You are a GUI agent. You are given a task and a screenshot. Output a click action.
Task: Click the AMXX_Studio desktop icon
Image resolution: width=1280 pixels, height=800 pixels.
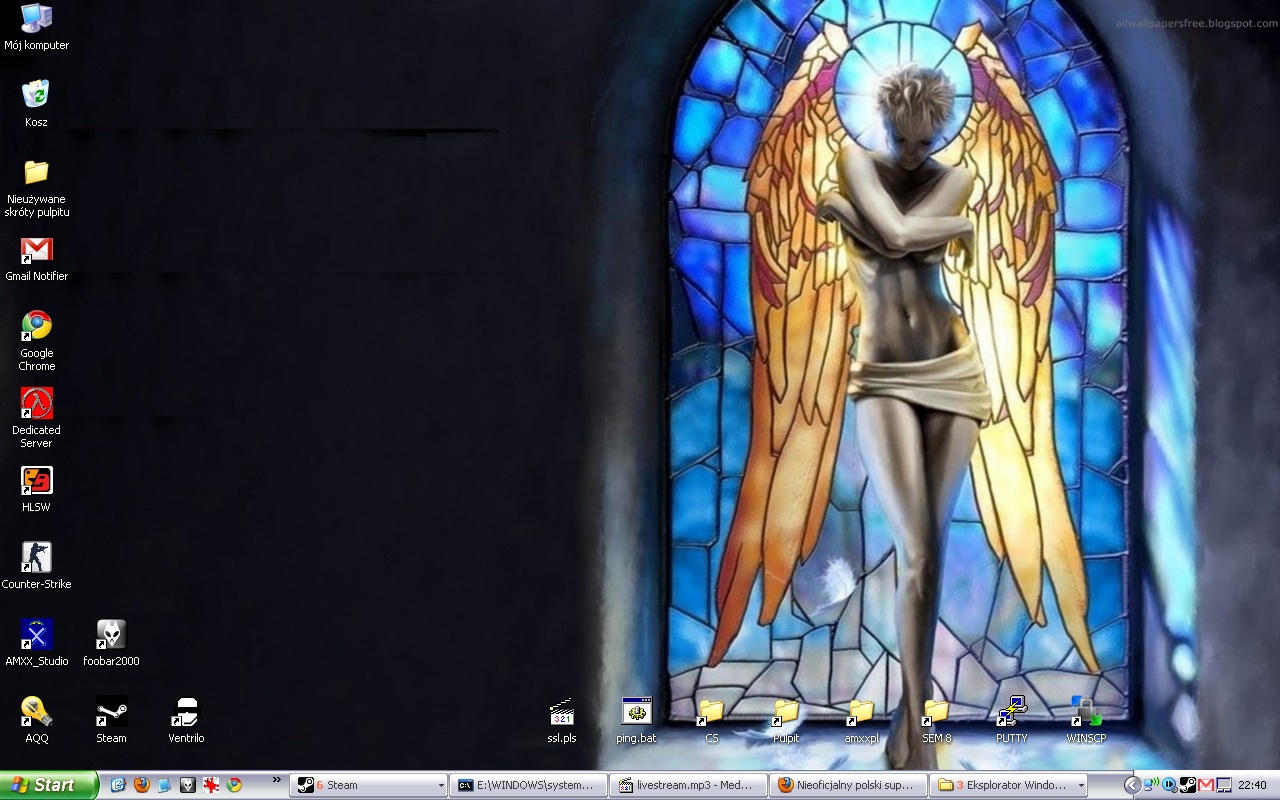37,635
